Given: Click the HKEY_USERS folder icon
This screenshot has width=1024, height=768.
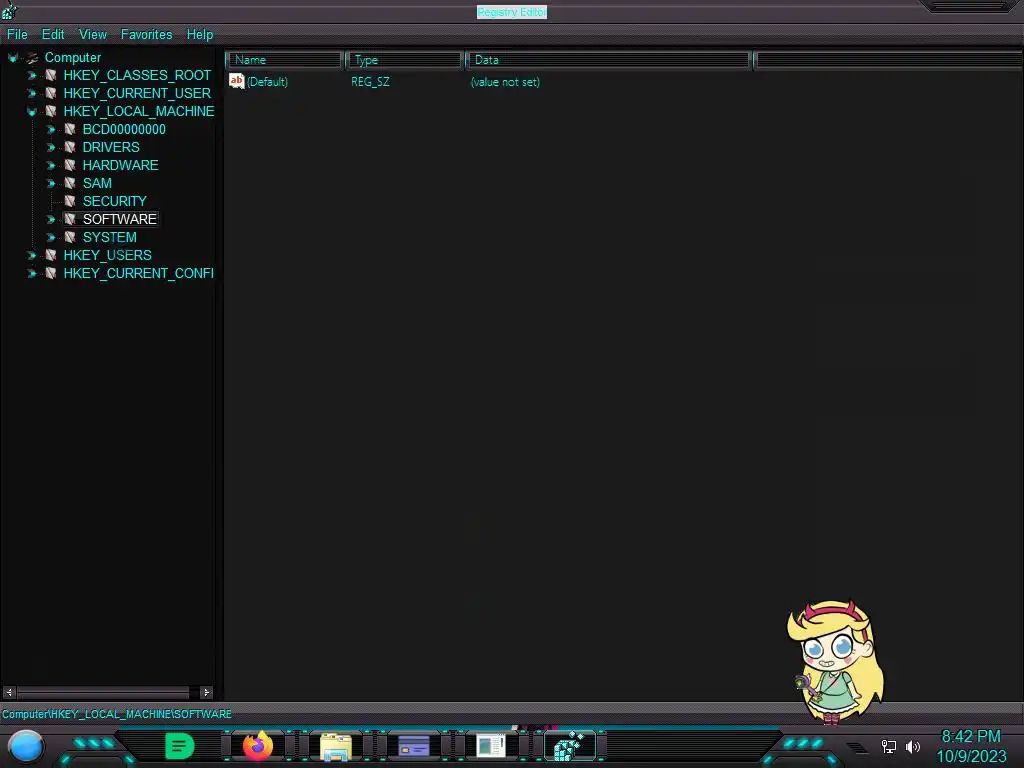Looking at the screenshot, I should [x=50, y=255].
